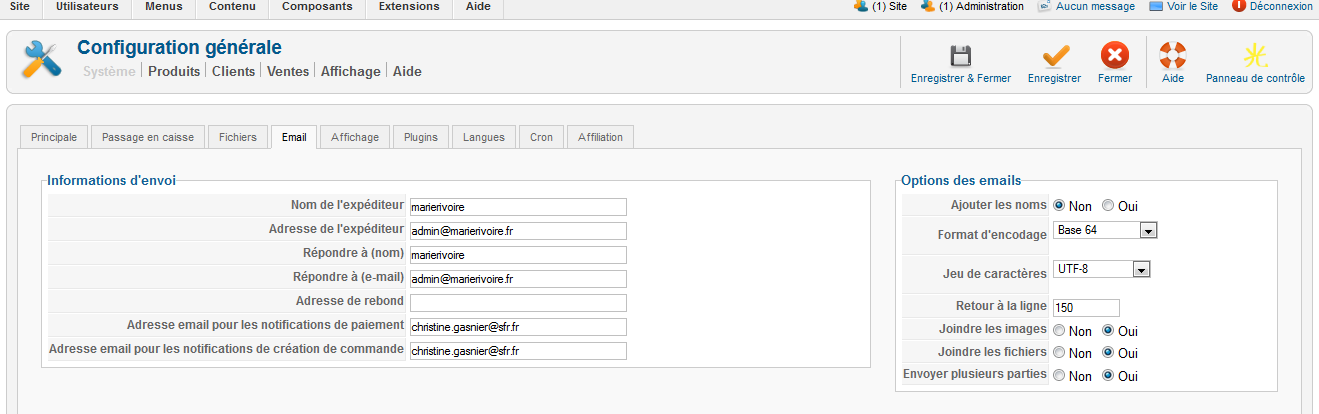Click the Aucun message link
The width and height of the screenshot is (1319, 414).
[1095, 7]
